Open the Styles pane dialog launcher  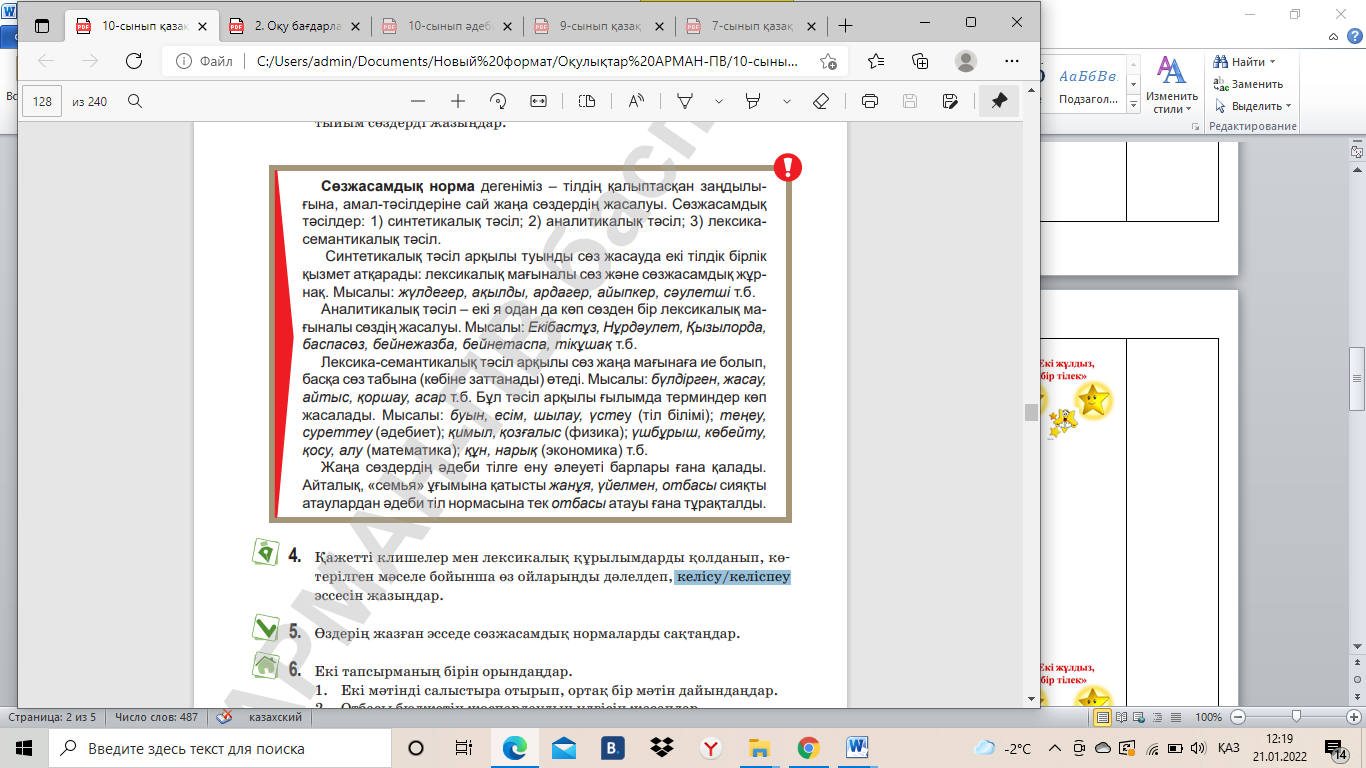pyautogui.click(x=1197, y=126)
